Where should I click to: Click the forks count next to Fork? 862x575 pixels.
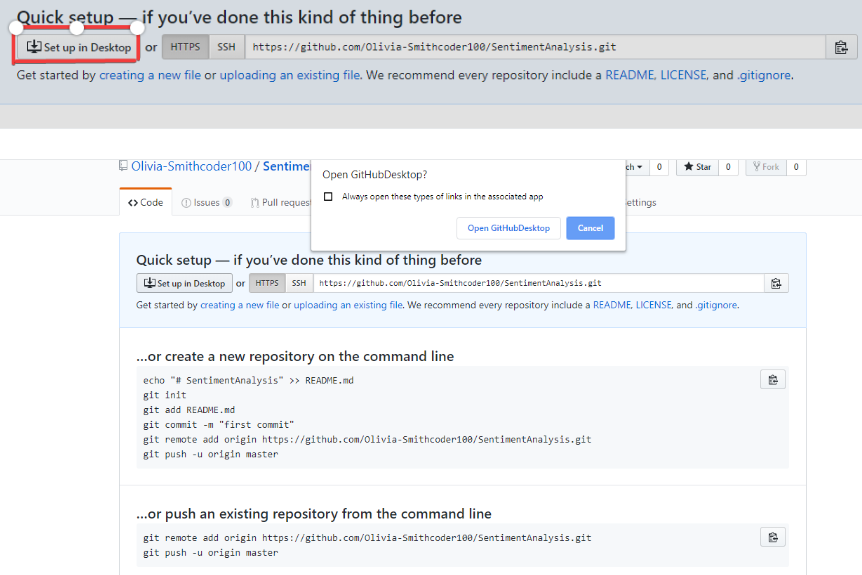pyautogui.click(x=796, y=167)
